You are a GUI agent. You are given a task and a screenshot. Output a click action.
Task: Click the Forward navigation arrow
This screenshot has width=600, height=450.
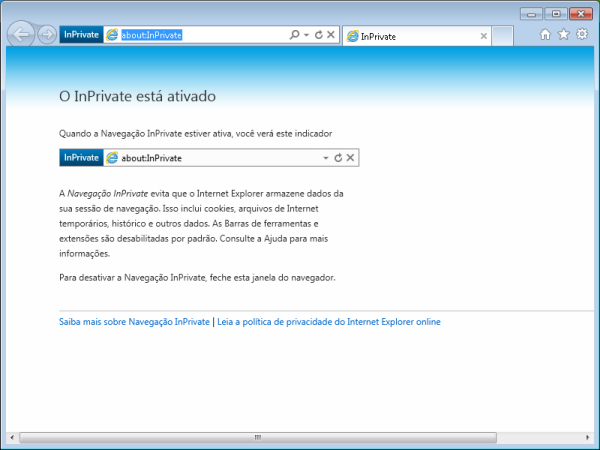(47, 35)
